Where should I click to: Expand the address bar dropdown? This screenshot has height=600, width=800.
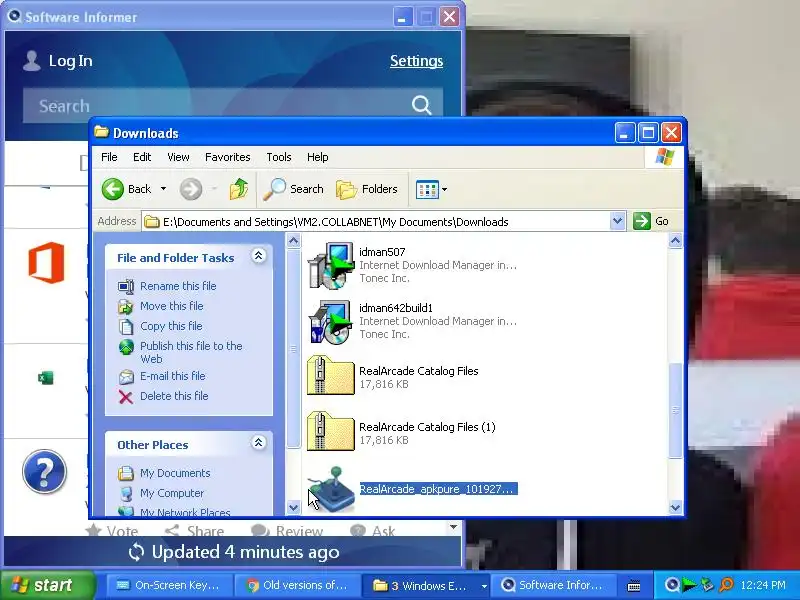pos(617,221)
